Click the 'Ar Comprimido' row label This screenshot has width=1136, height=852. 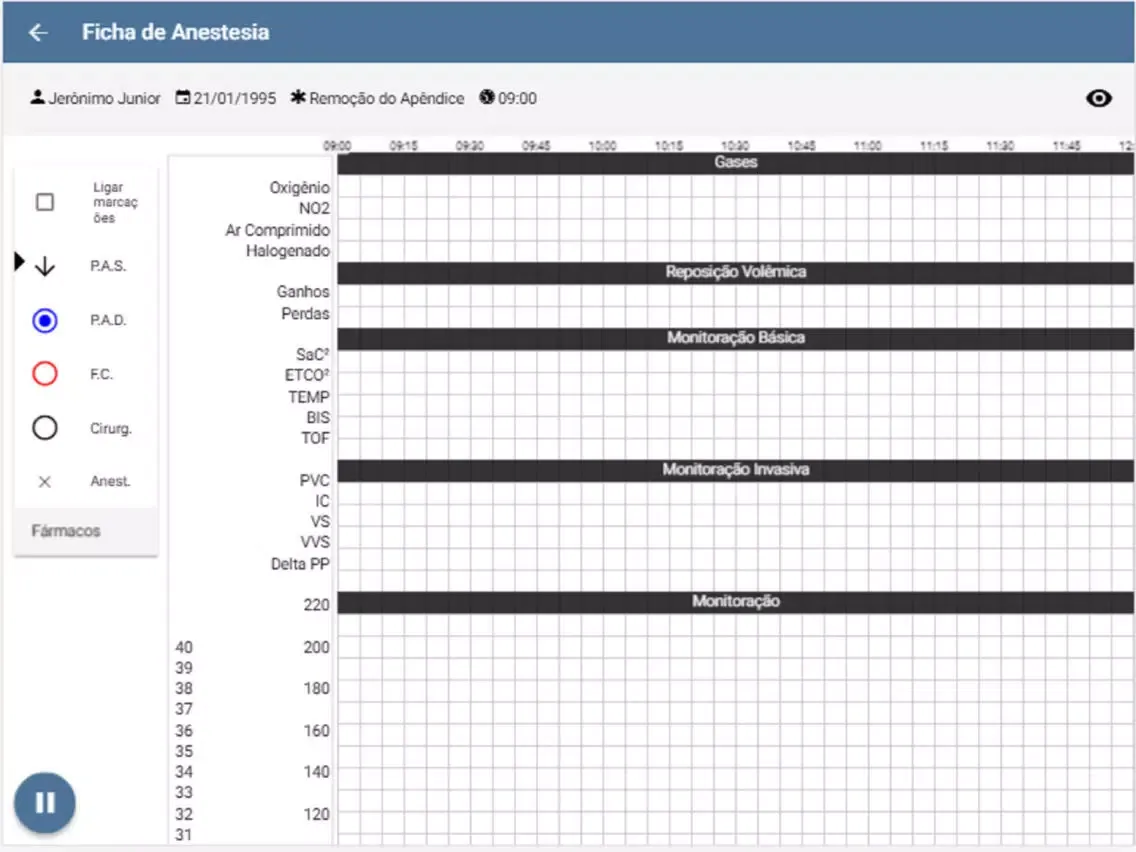pyautogui.click(x=277, y=230)
